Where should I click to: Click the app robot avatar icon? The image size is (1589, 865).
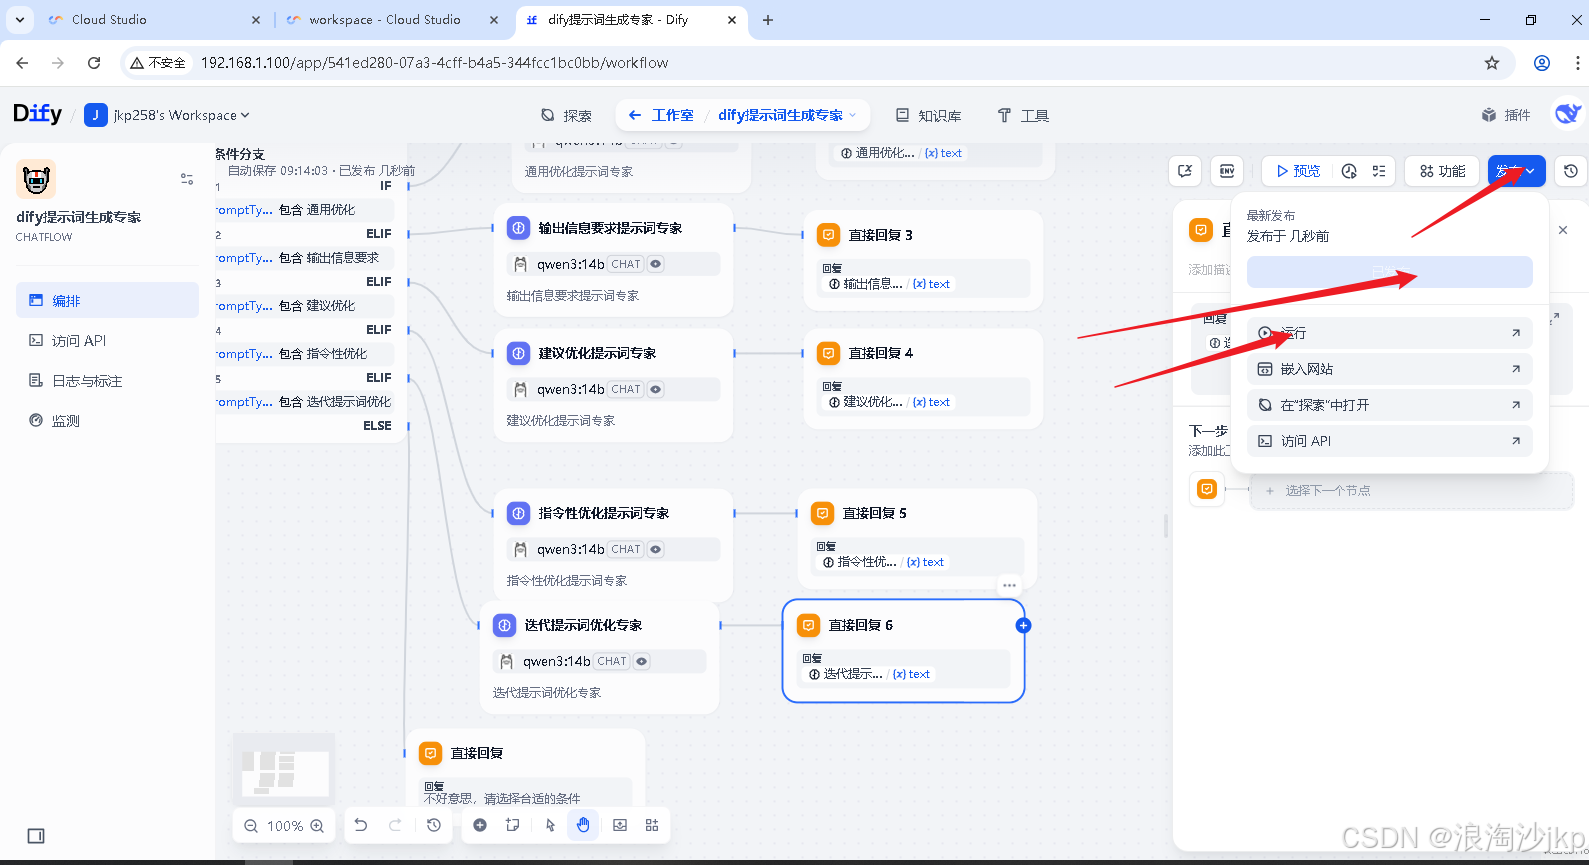[x=36, y=179]
